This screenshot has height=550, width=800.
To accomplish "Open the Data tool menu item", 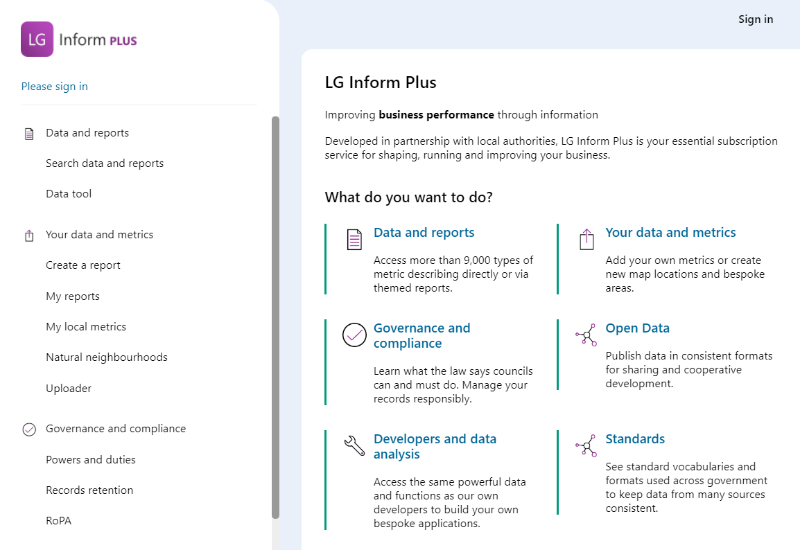I will pyautogui.click(x=69, y=194).
